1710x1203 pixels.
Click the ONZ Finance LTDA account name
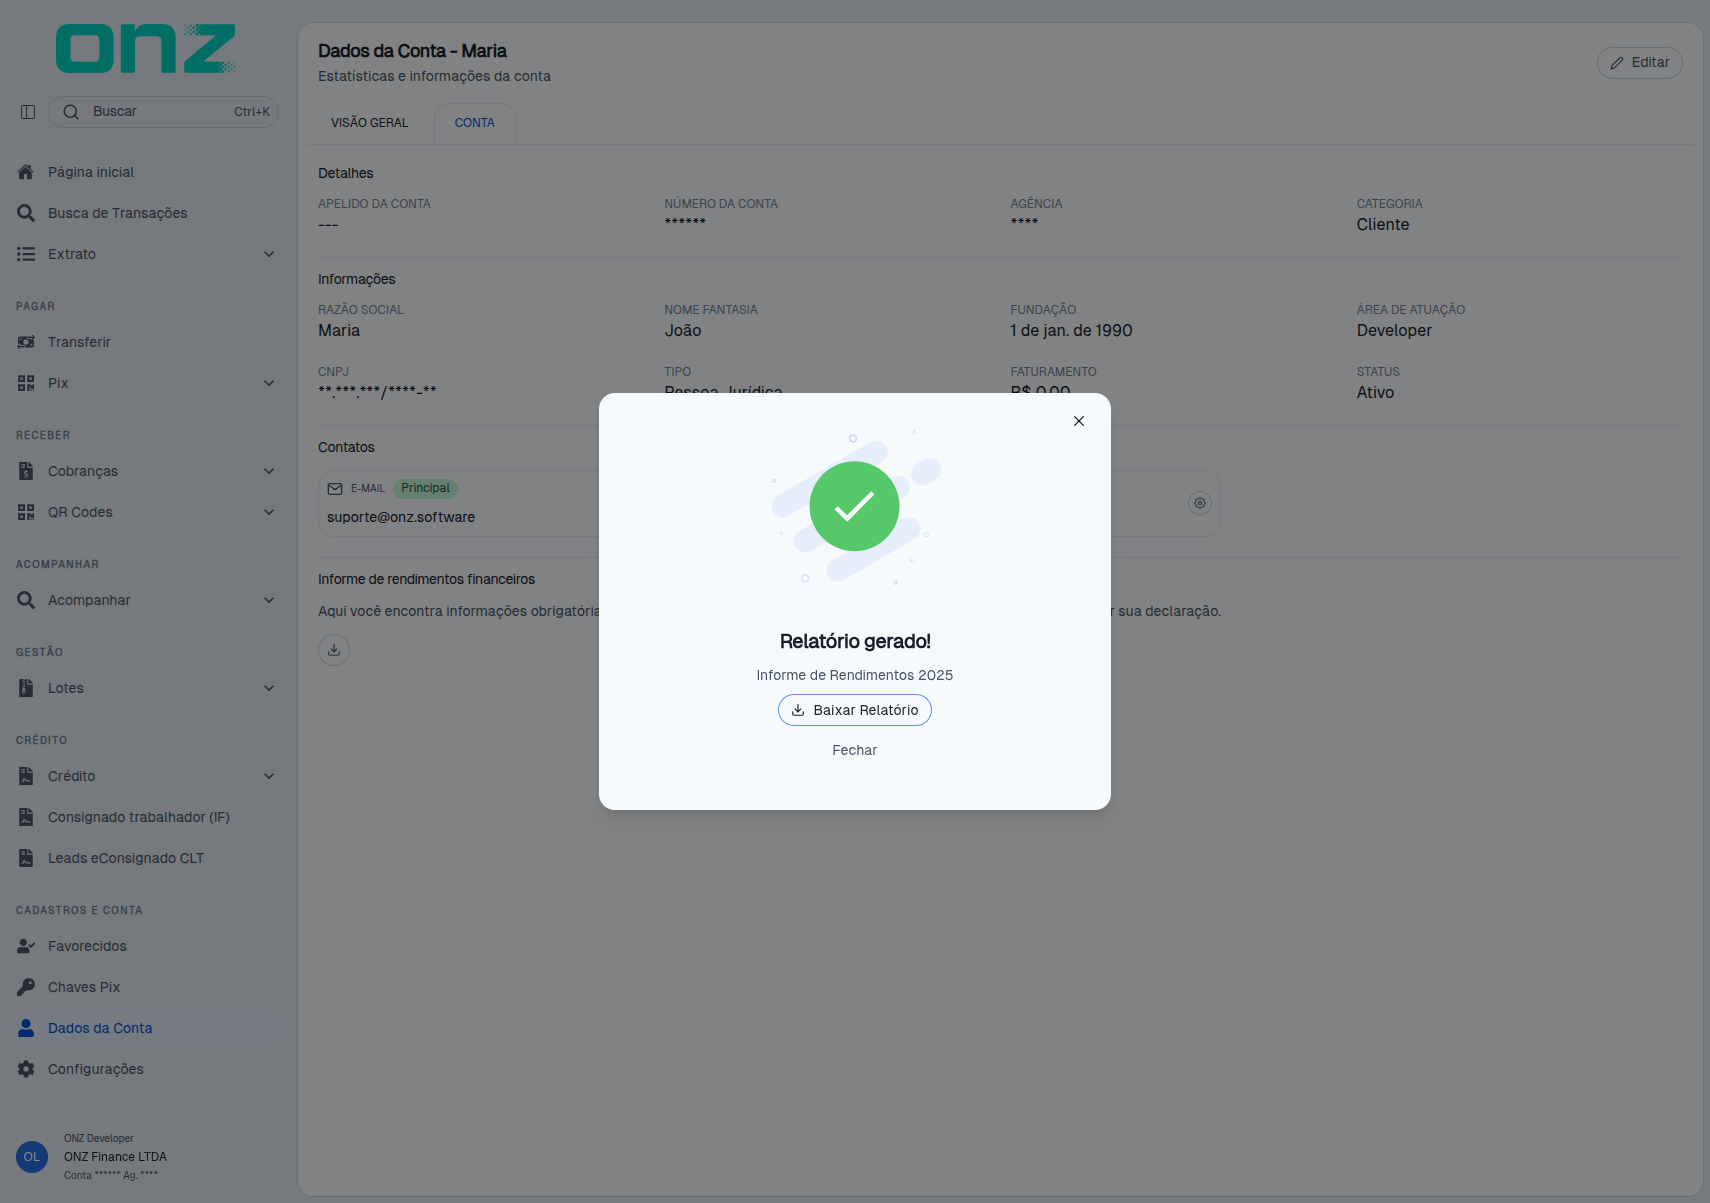click(x=115, y=1157)
